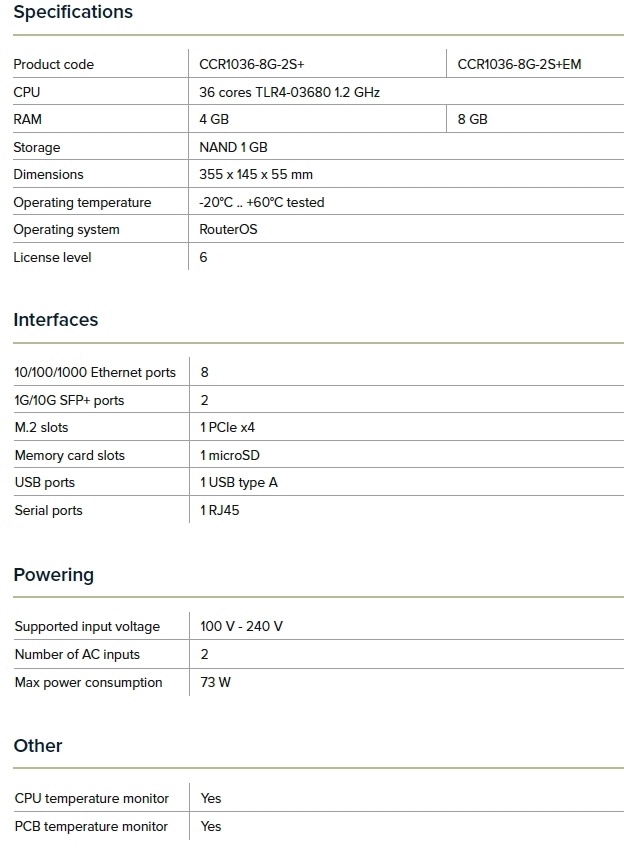Click the Interfaces section heading
The height and width of the screenshot is (850, 624).
[x=56, y=320]
